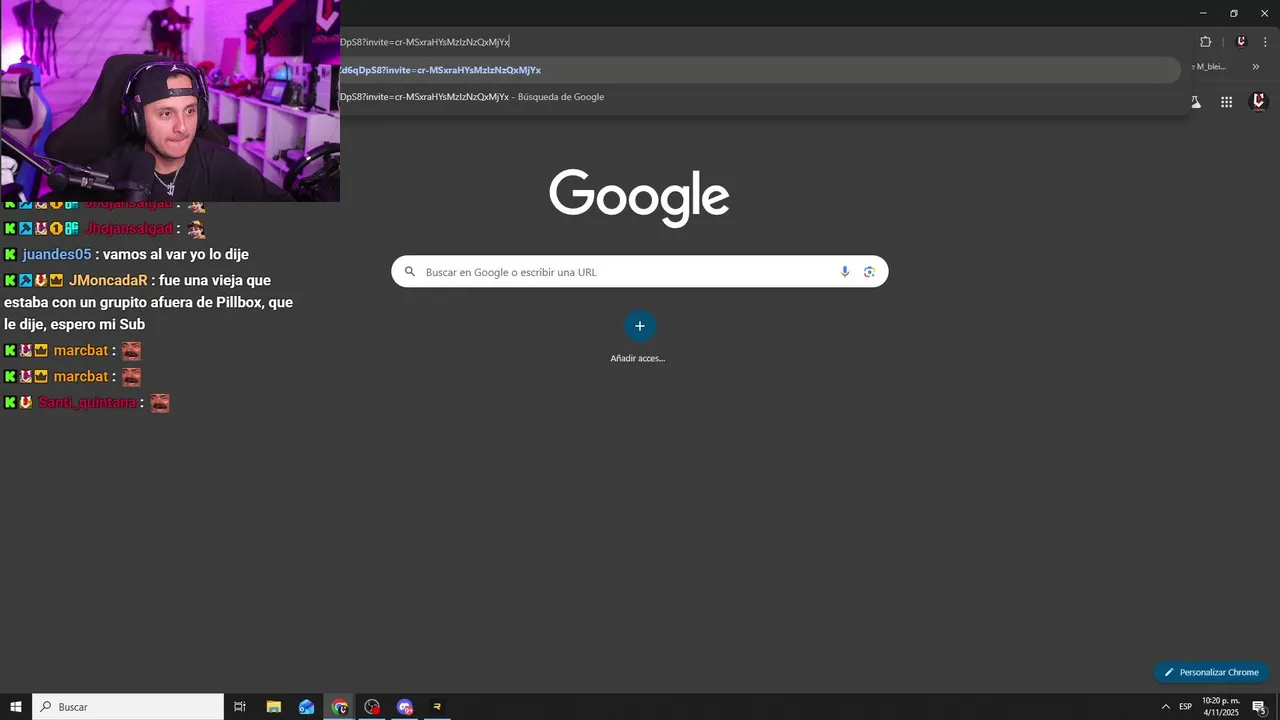1280x720 pixels.
Task: Open Outlook mail from the taskbar
Action: point(306,707)
